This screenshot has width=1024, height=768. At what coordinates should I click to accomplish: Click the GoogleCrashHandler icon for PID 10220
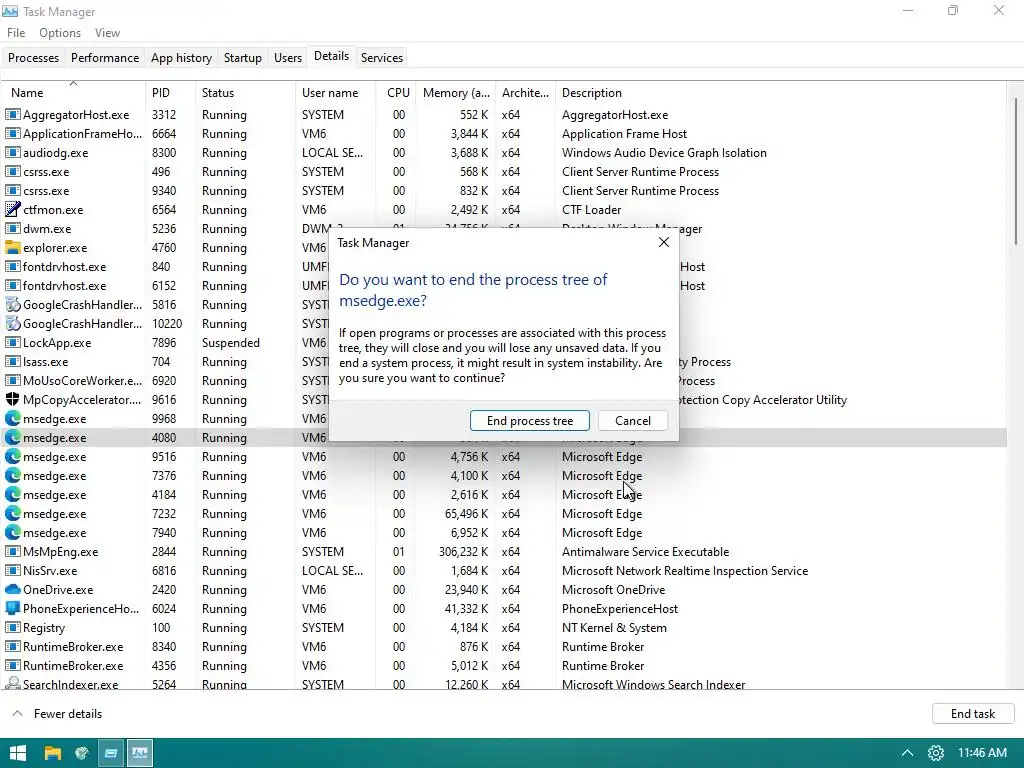click(x=12, y=323)
